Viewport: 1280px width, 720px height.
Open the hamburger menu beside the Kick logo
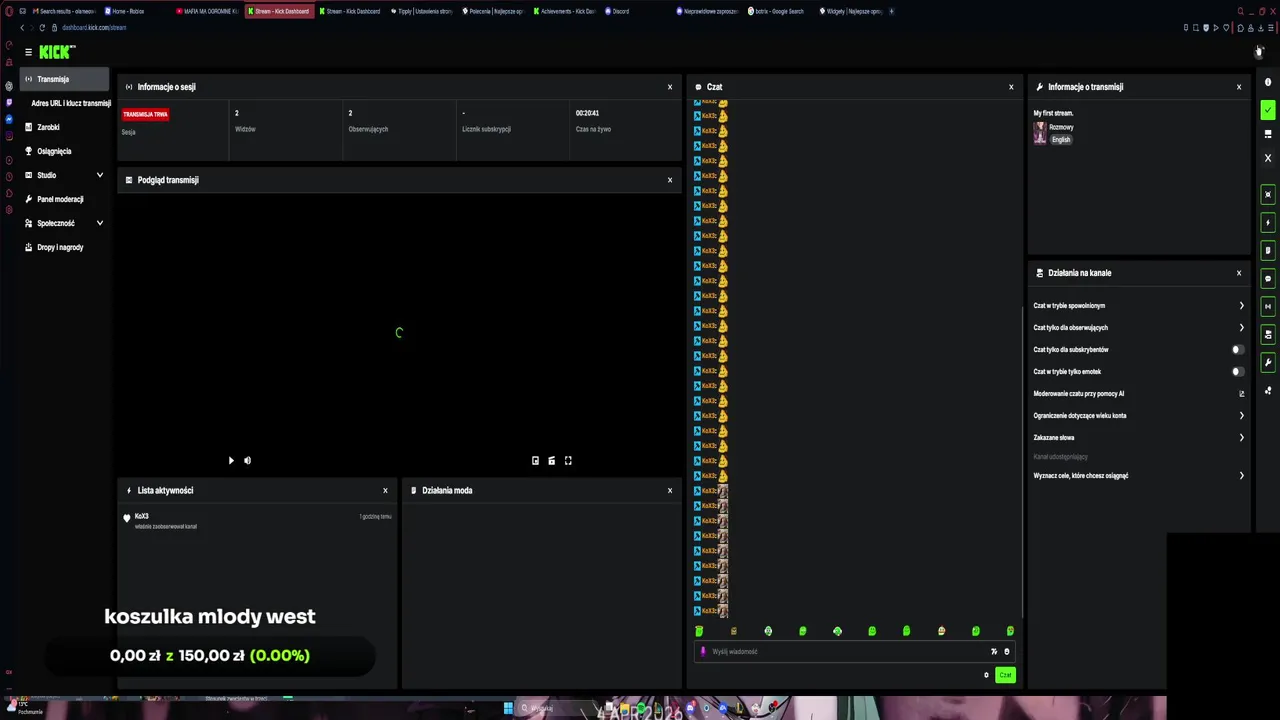click(x=28, y=52)
